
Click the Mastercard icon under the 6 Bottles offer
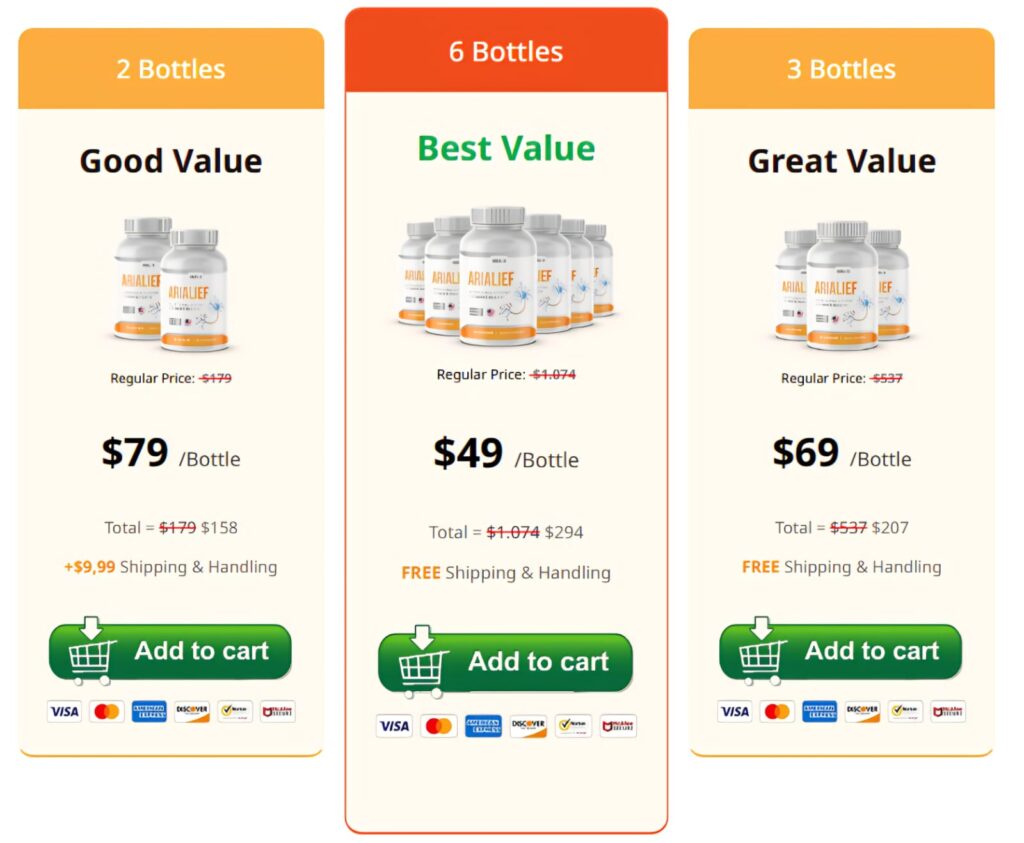coord(439,725)
